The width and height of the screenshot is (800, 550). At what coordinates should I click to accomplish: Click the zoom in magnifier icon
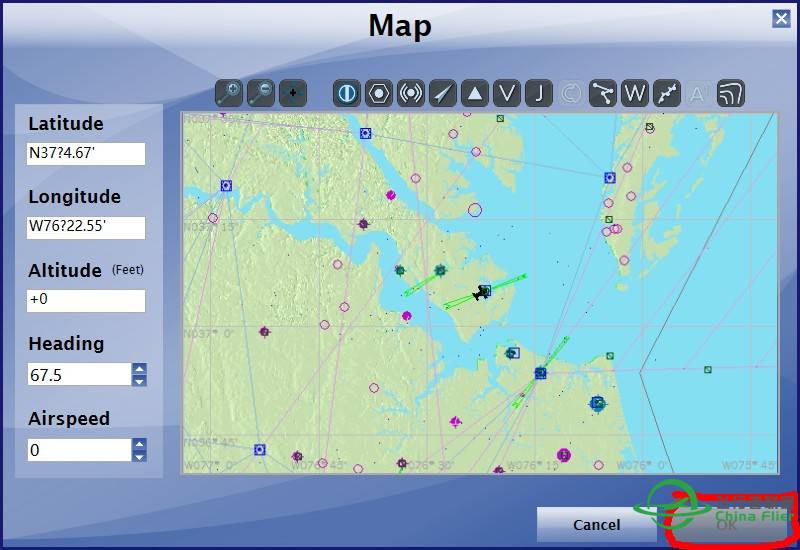click(229, 94)
